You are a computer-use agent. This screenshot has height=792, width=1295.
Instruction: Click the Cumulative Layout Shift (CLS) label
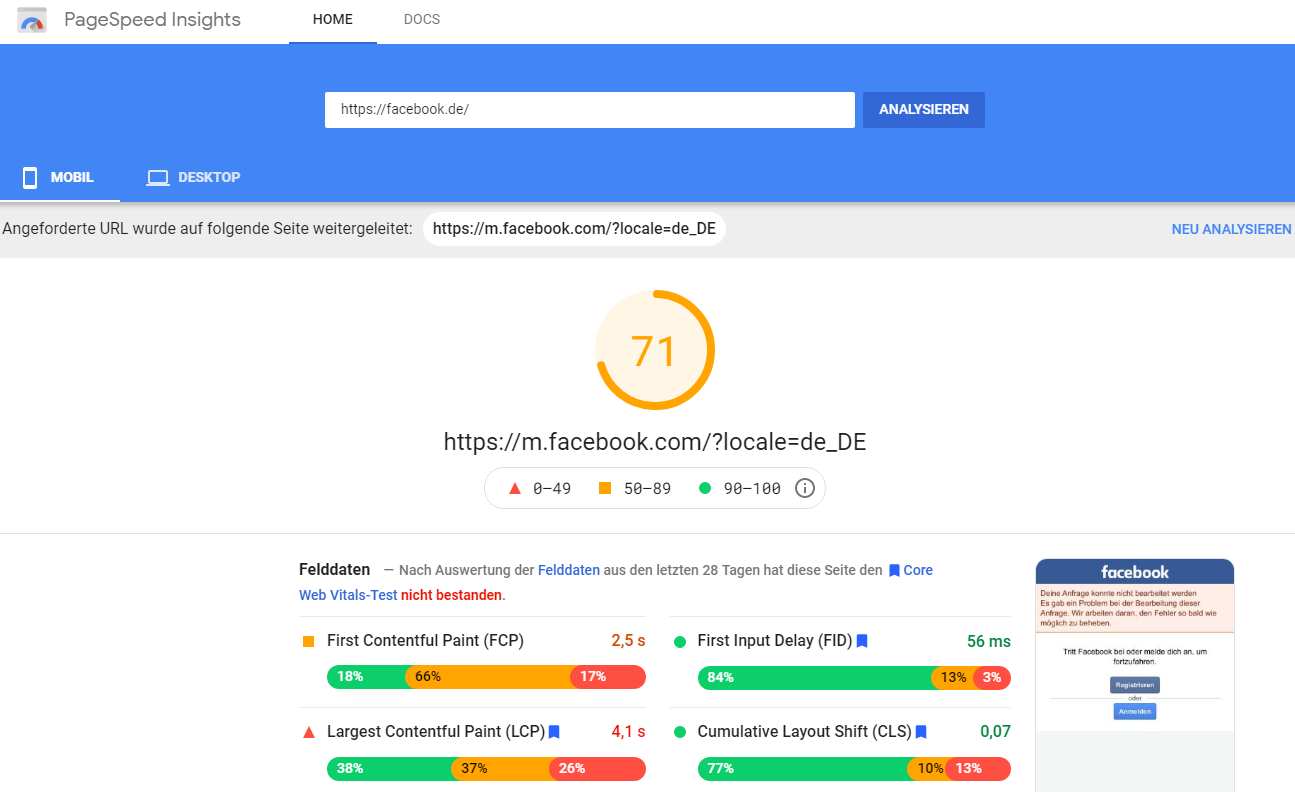805,732
